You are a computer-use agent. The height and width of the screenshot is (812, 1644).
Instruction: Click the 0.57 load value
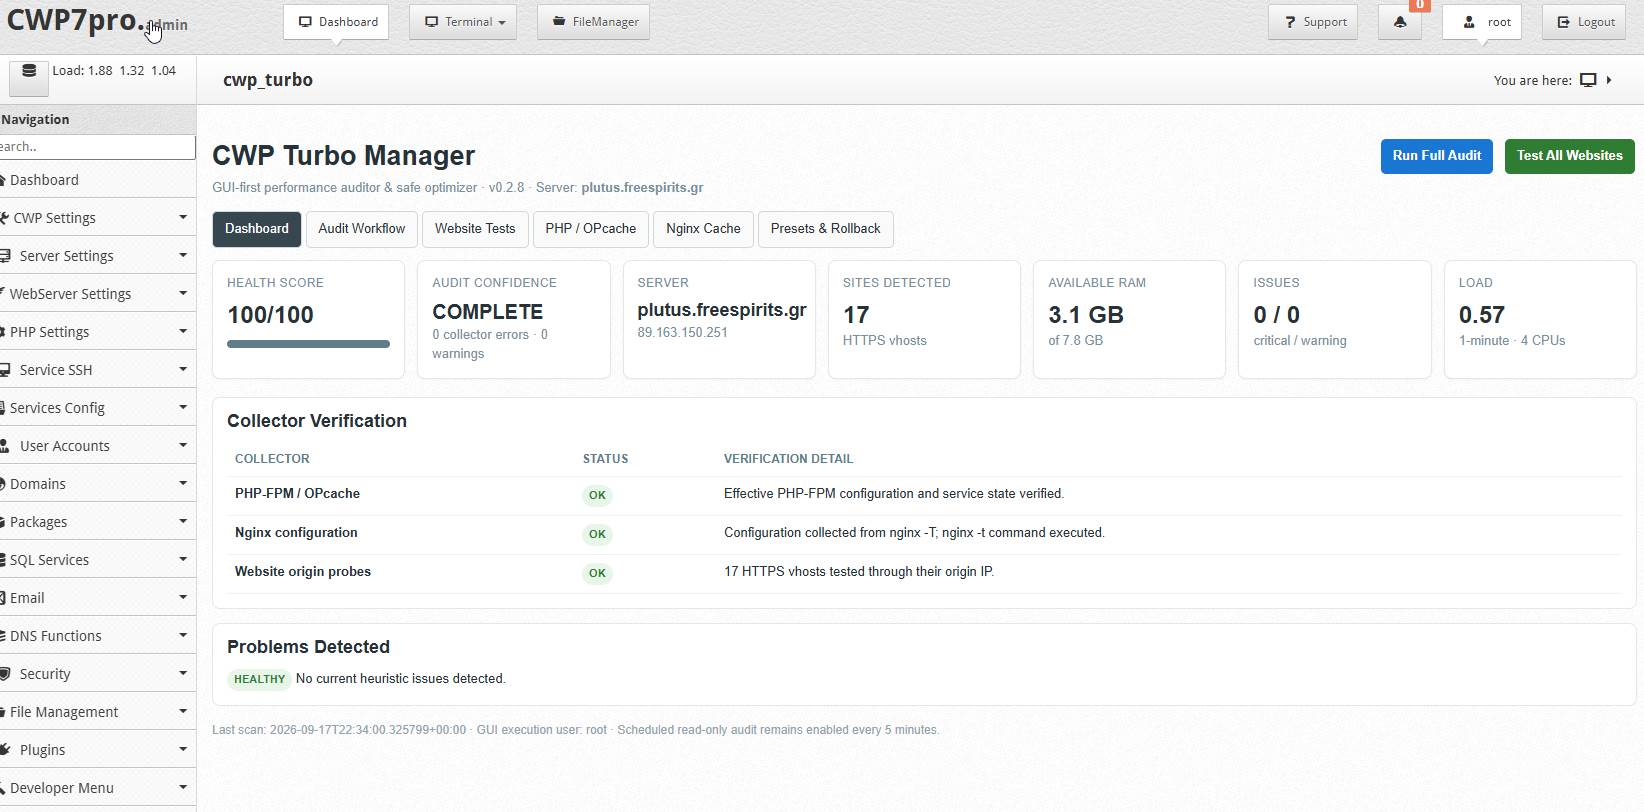coord(1482,315)
